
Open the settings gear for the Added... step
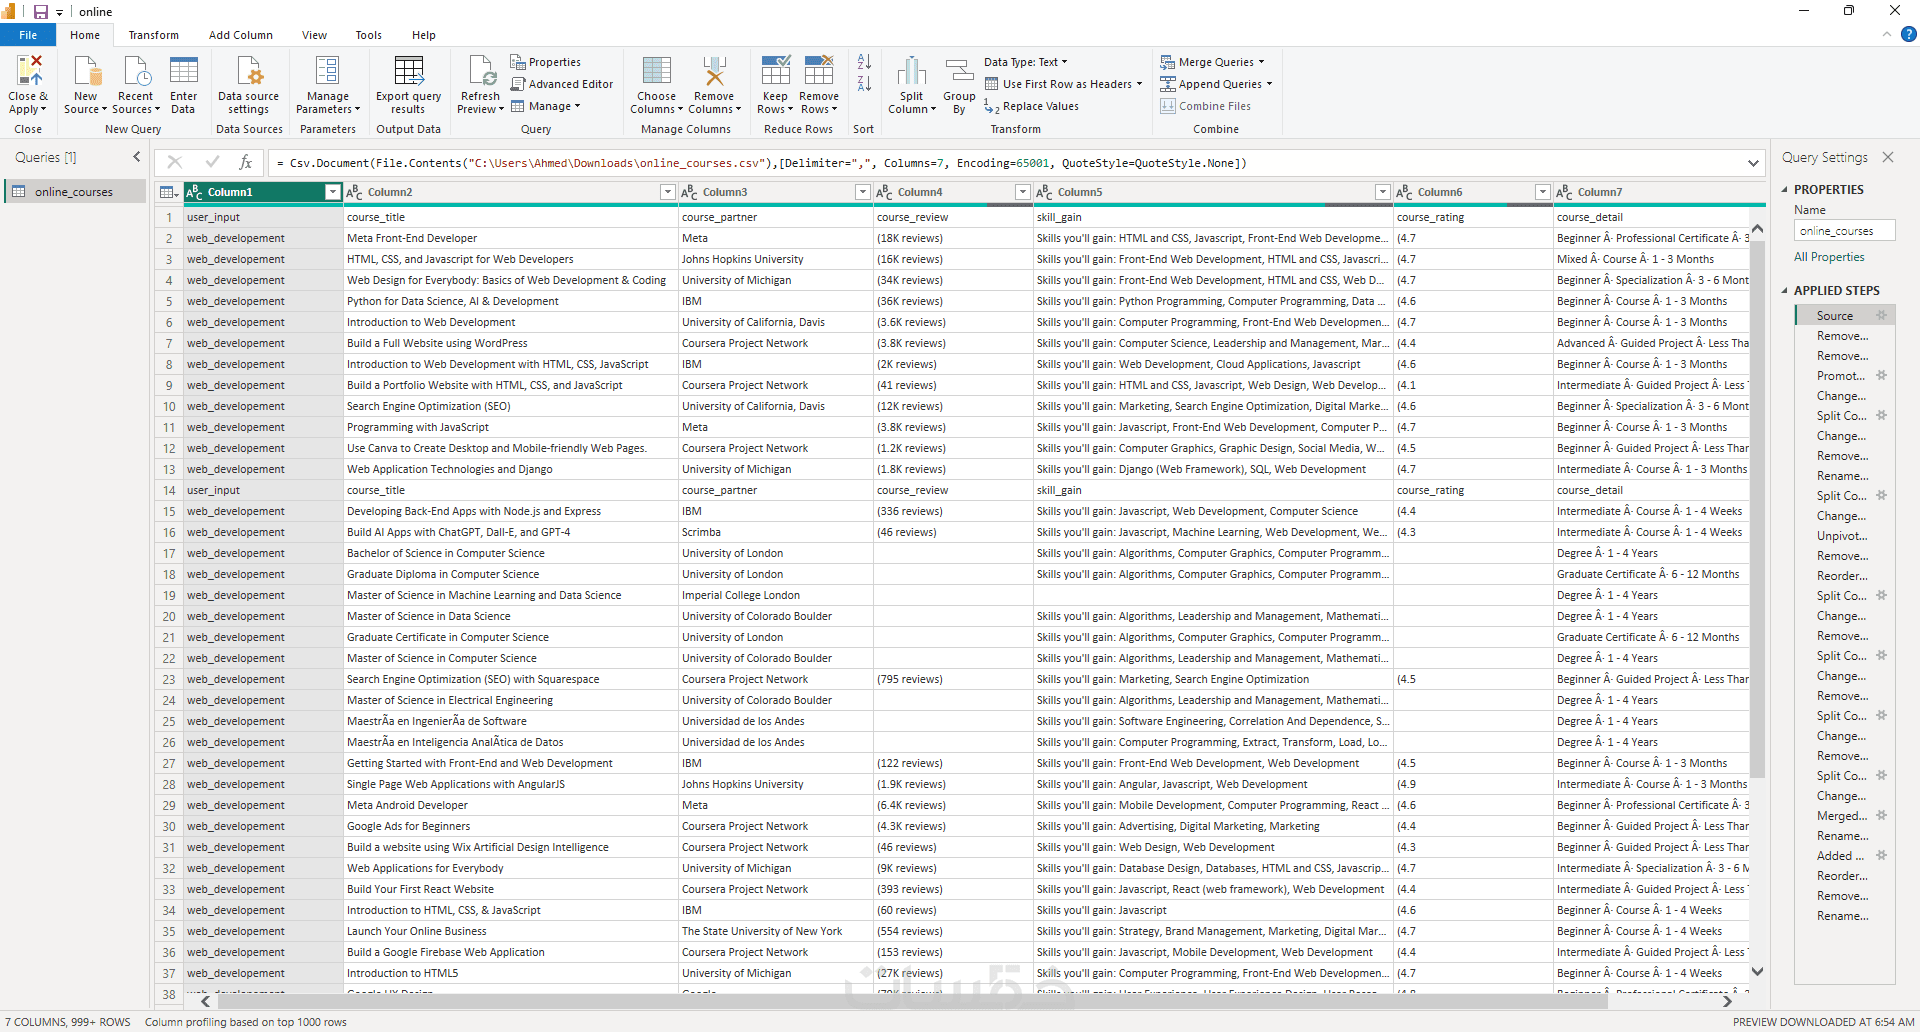tap(1881, 856)
